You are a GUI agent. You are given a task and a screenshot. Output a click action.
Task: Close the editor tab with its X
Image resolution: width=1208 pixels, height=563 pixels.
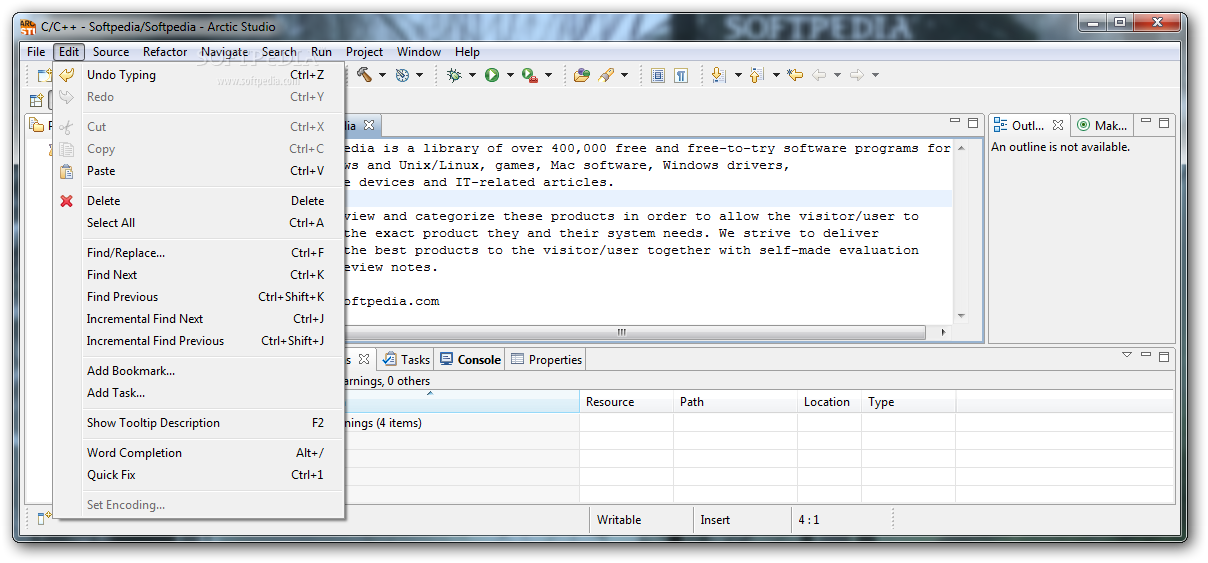pyautogui.click(x=368, y=125)
